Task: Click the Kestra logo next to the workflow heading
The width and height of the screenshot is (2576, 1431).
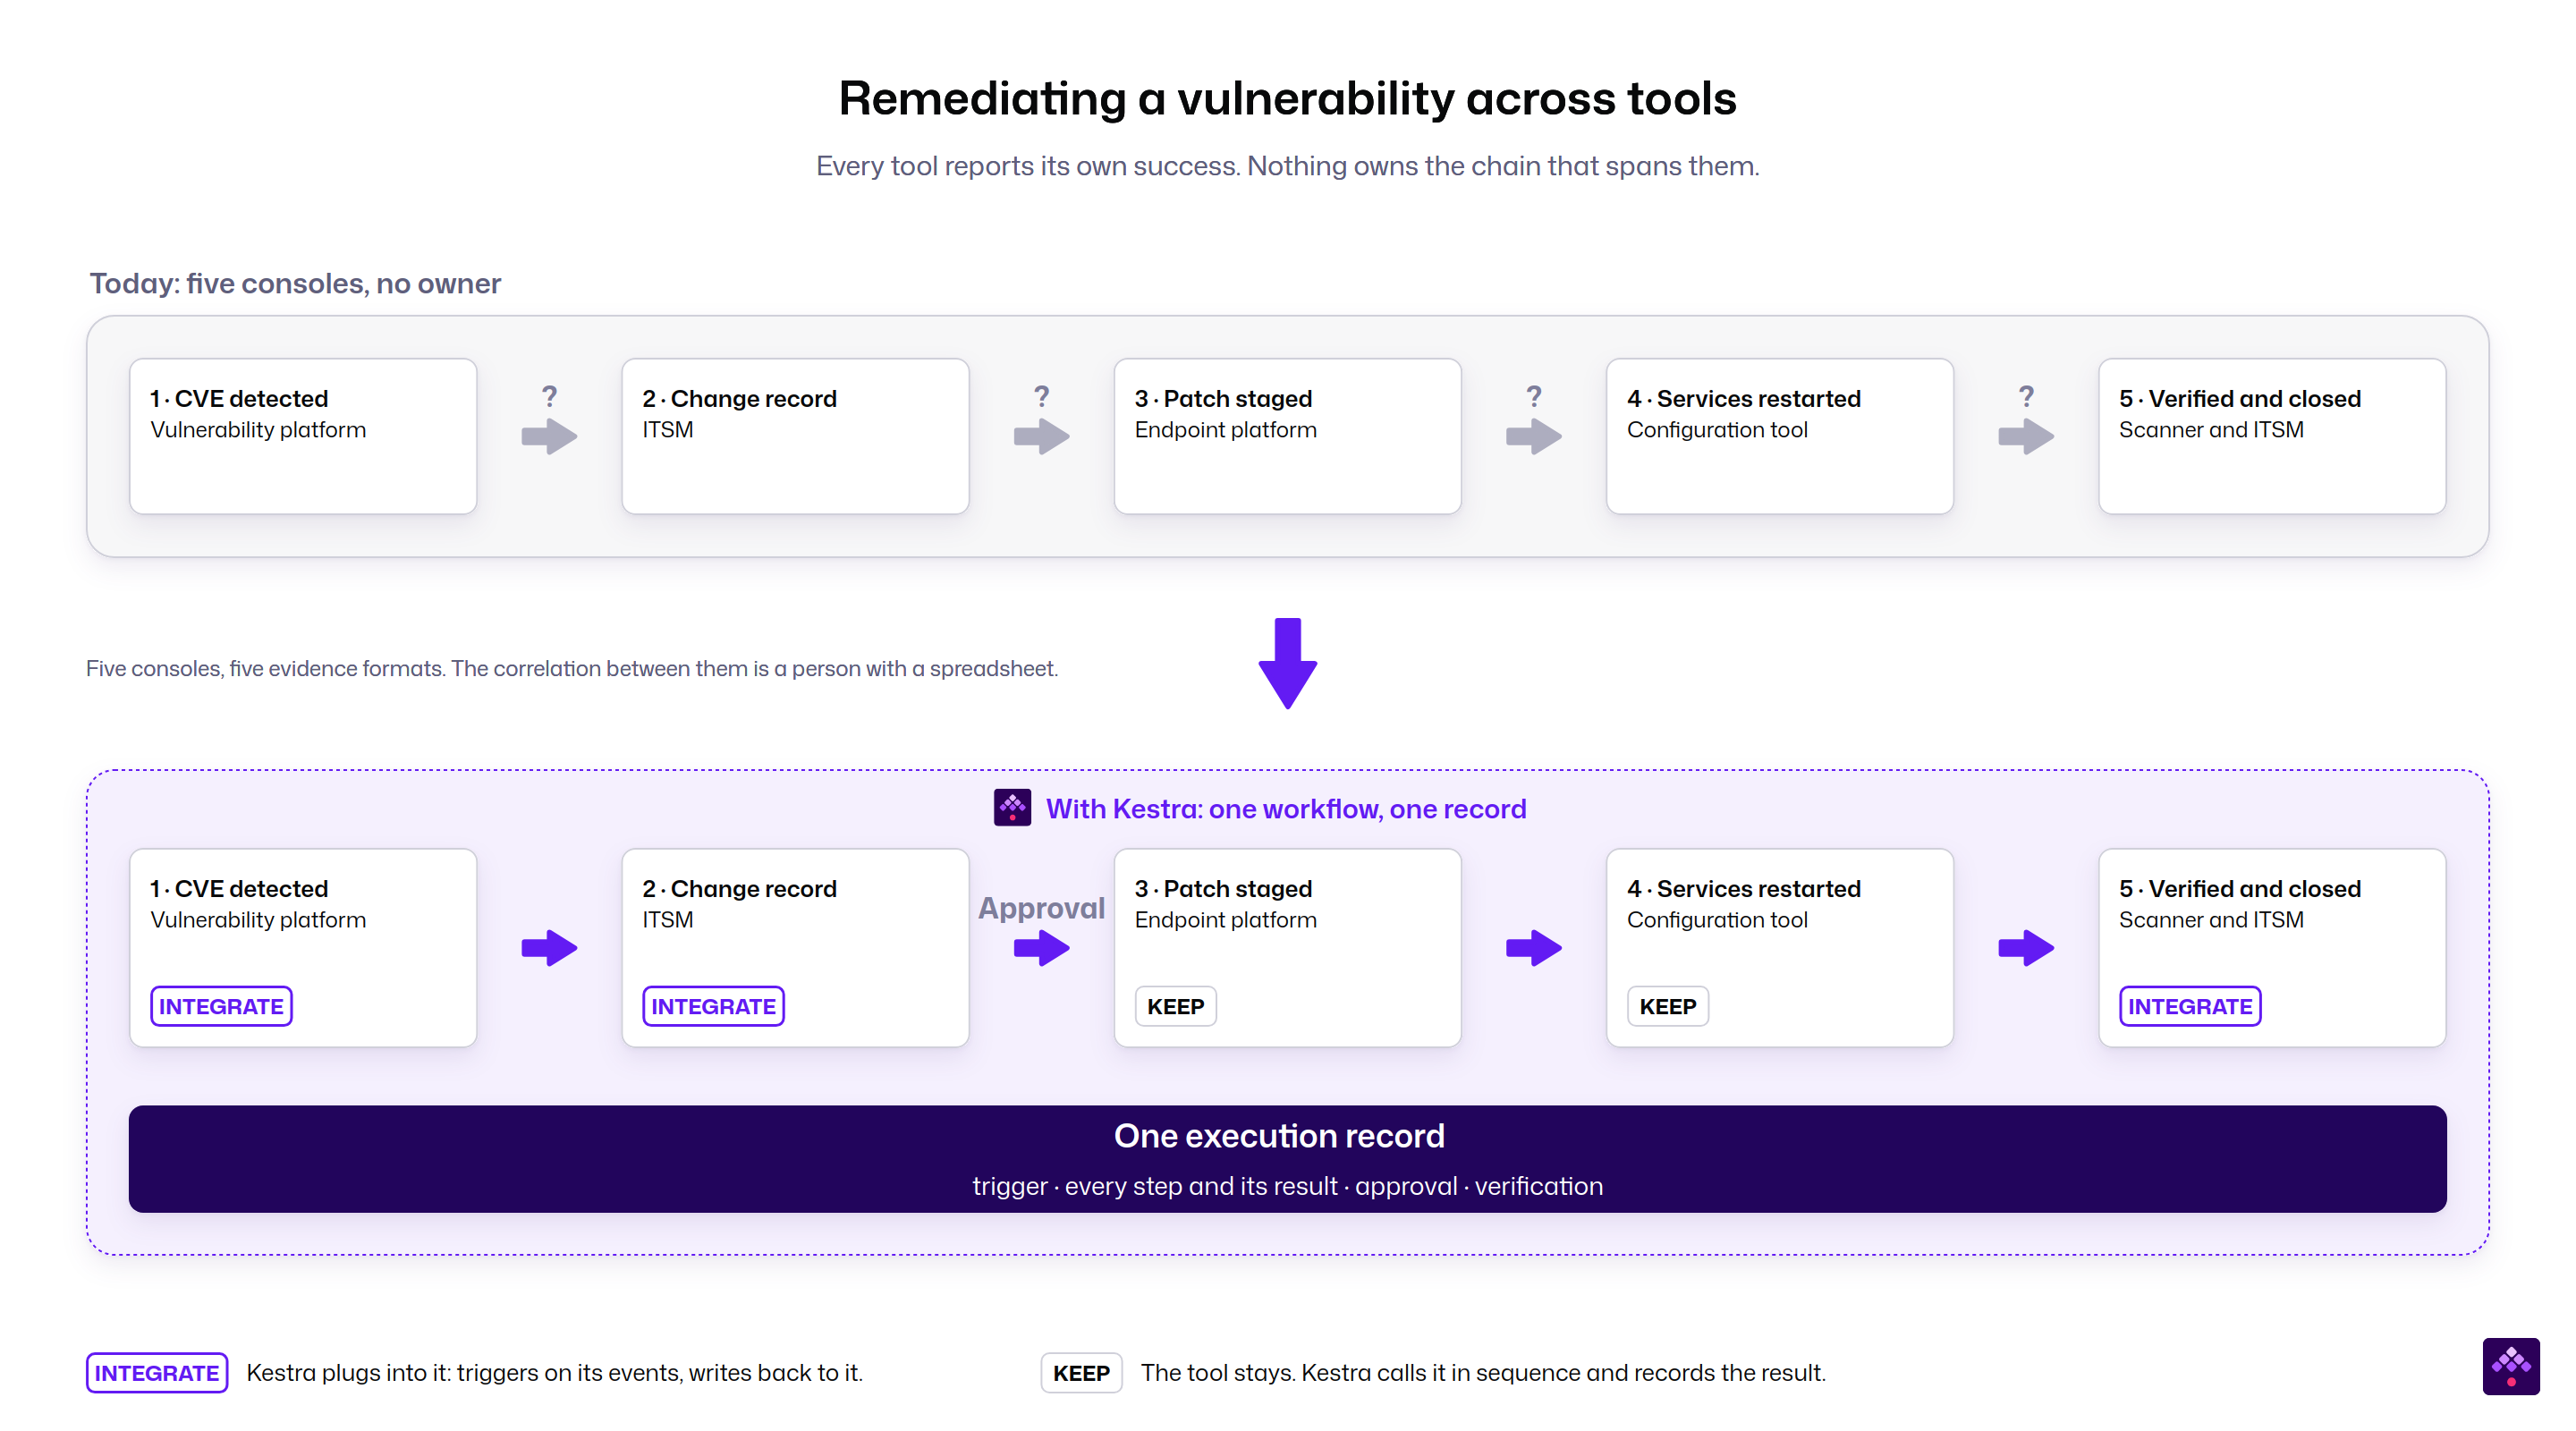Action: coord(1012,808)
